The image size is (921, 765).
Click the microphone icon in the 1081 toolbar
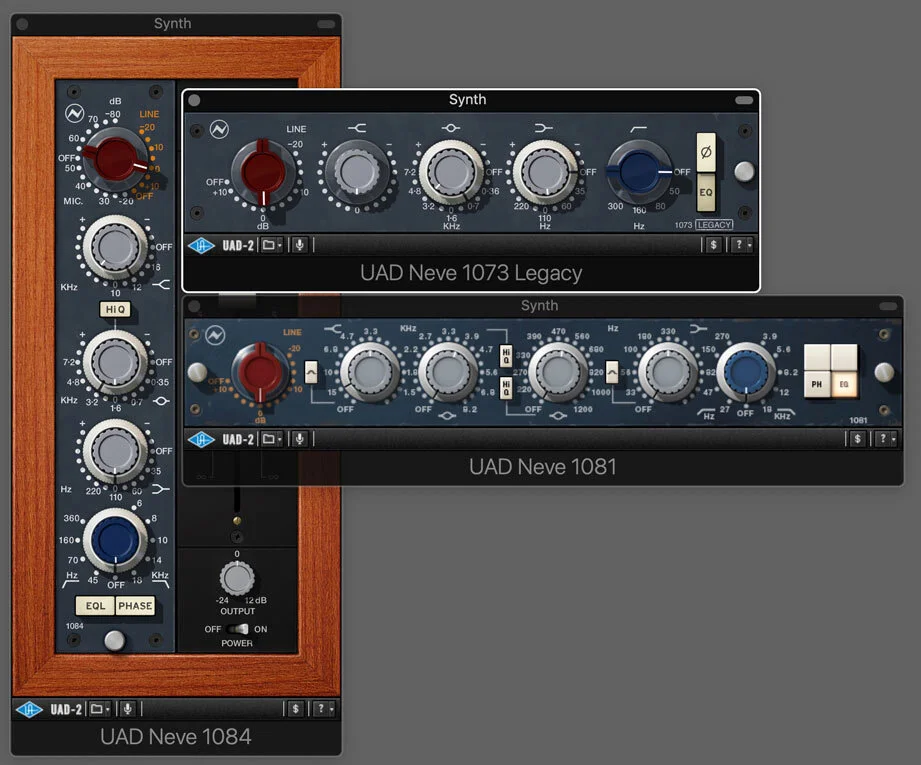300,439
